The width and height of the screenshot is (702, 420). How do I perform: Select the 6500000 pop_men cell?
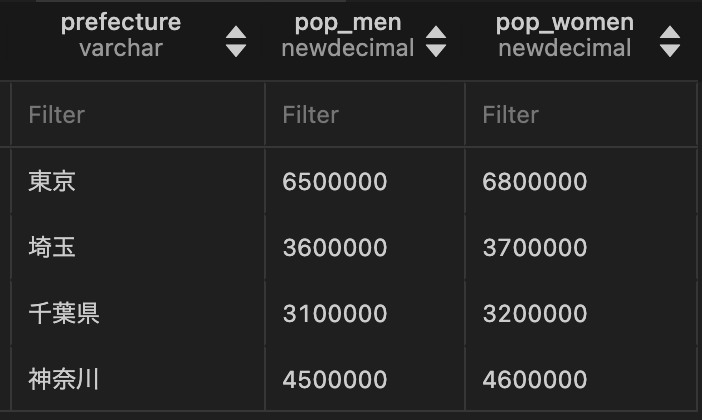click(365, 181)
